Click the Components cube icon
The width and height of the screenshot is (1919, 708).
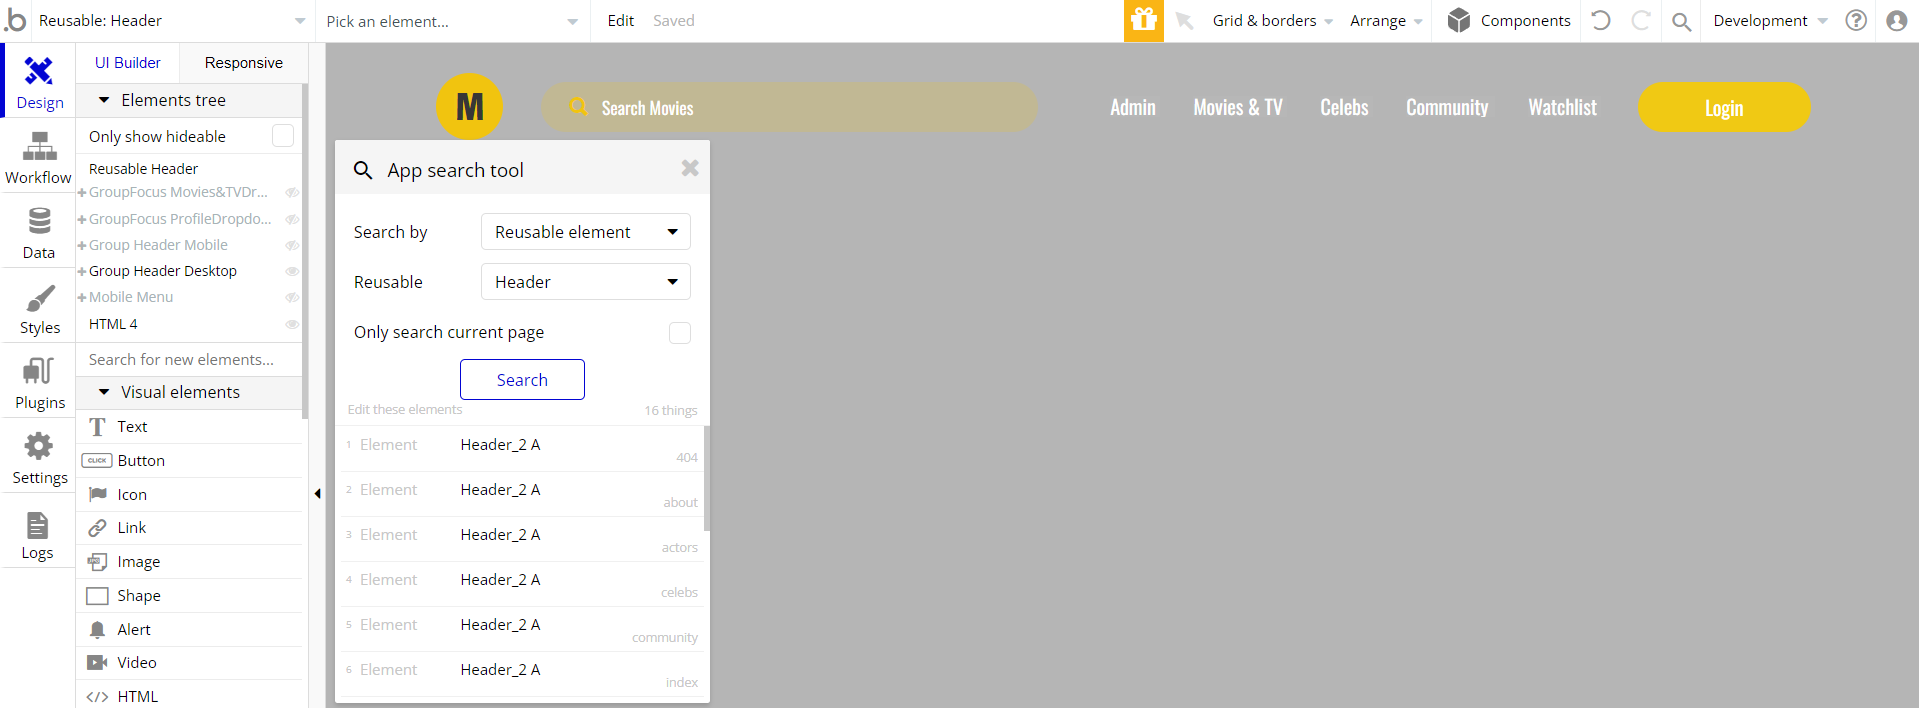coord(1459,20)
